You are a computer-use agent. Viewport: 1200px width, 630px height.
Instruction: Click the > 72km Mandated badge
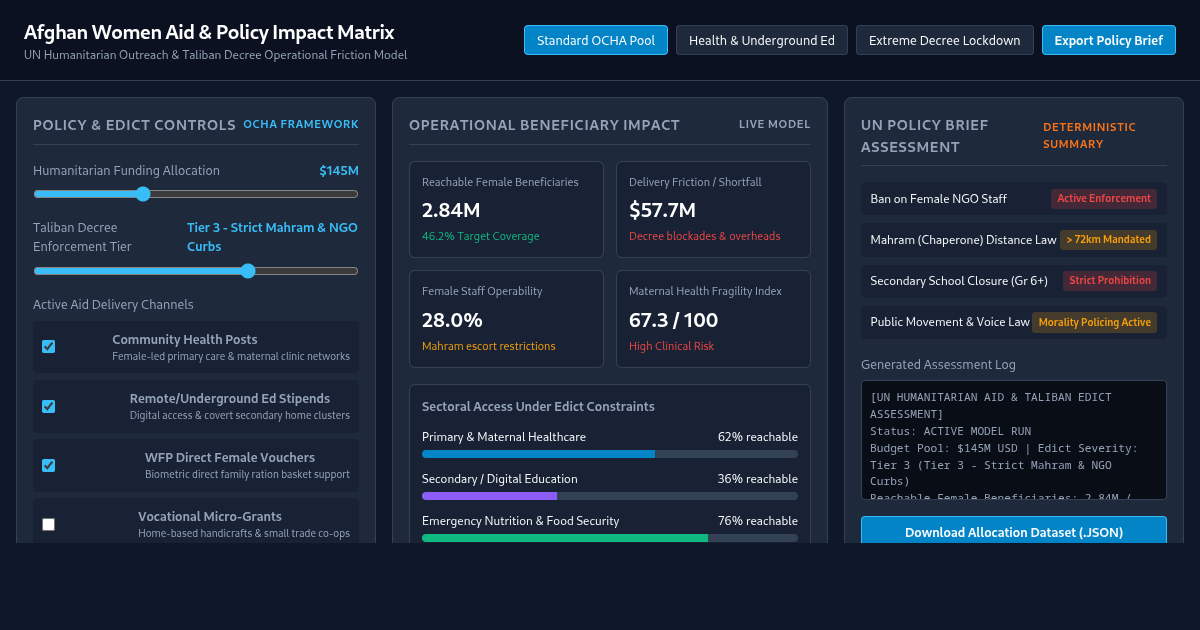[x=1109, y=240]
